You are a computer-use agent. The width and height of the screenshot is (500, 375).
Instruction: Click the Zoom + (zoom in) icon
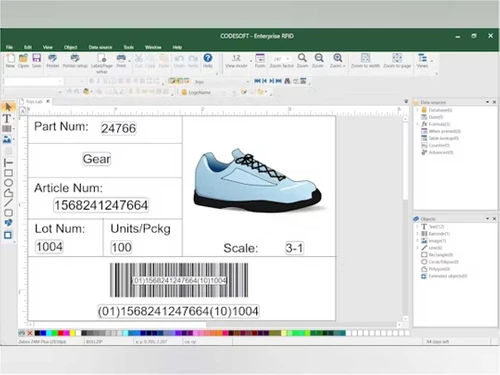[338, 58]
